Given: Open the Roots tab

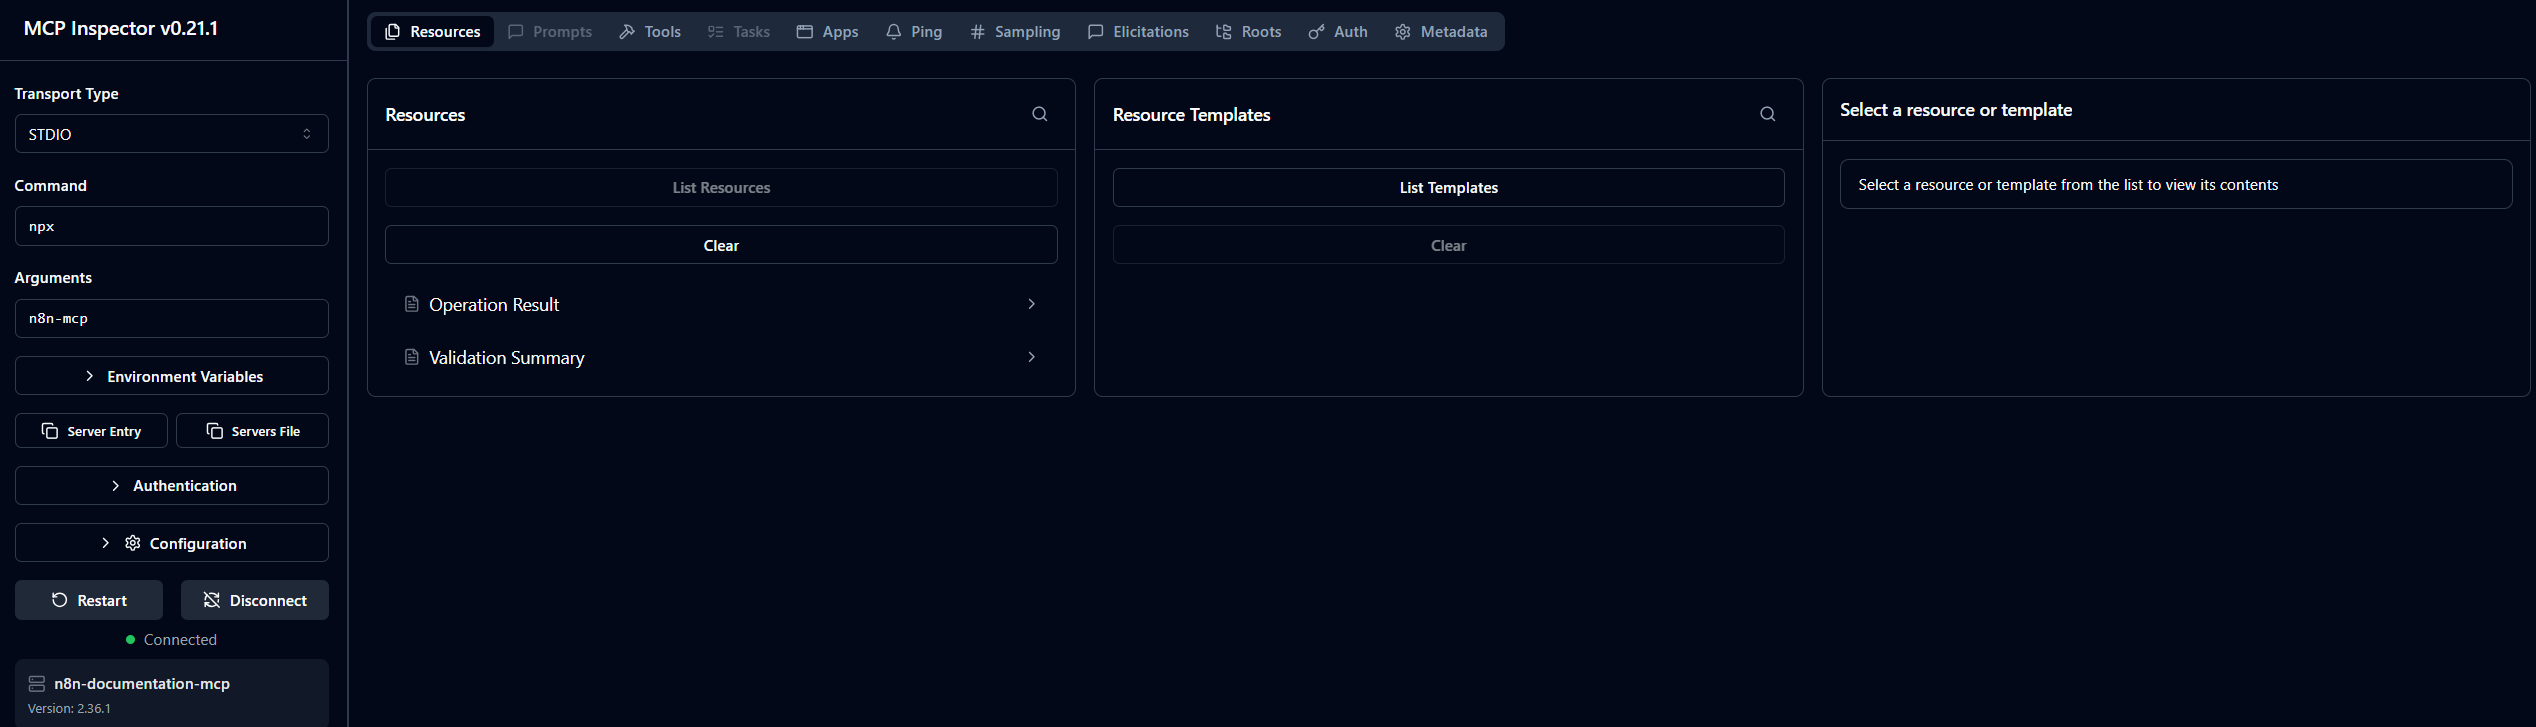Looking at the screenshot, I should pos(1248,32).
